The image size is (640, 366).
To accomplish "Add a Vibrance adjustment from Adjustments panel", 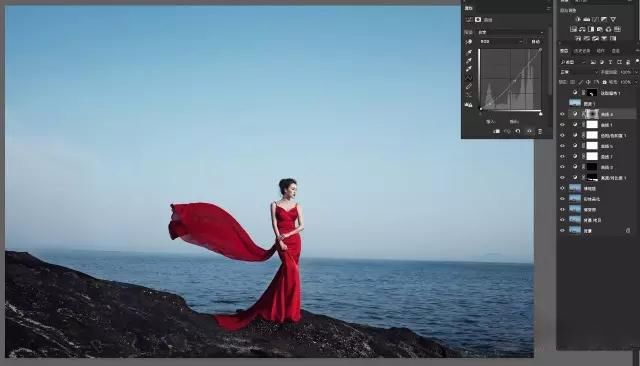I will (x=613, y=19).
